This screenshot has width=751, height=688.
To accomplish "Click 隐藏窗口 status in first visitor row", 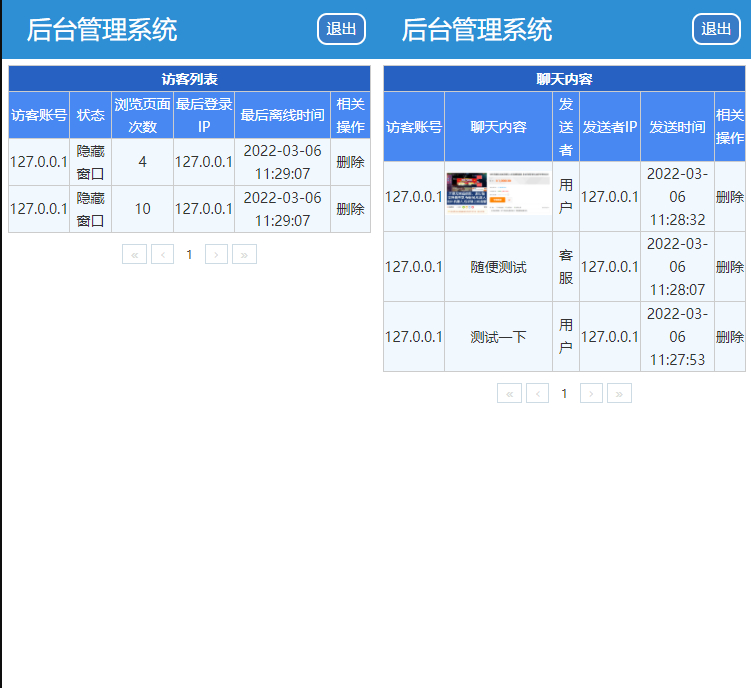I will (91, 162).
